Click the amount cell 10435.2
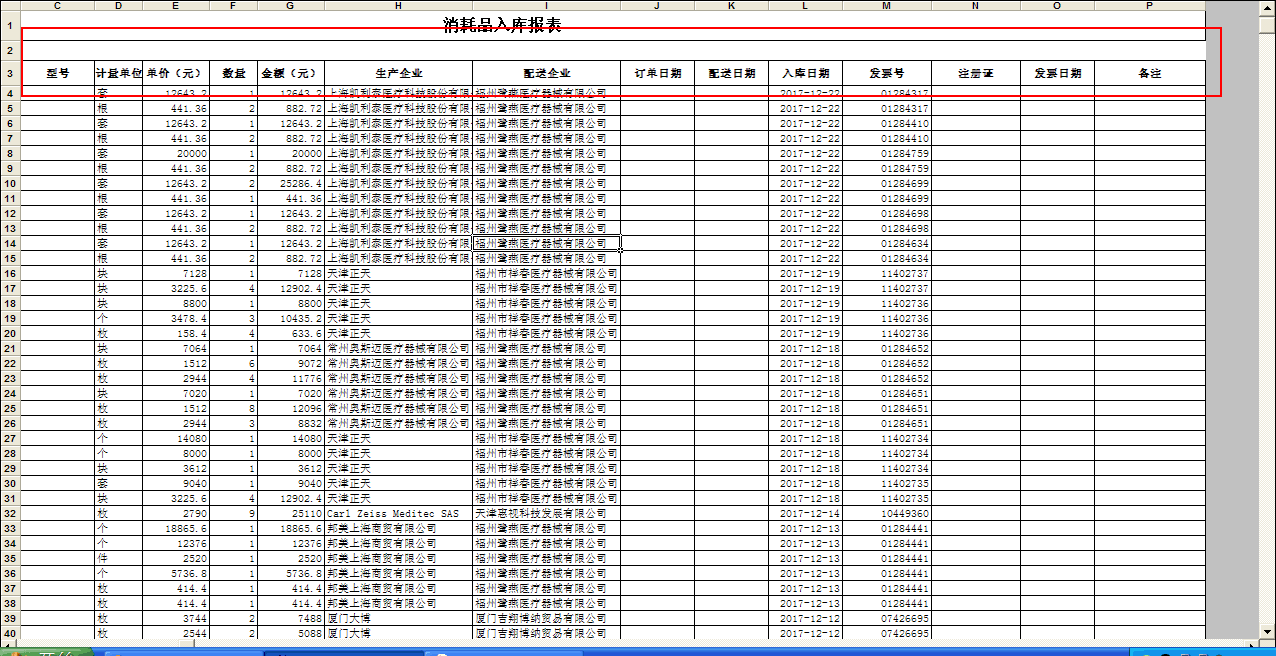Screen dimensions: 1276x656 click(290, 318)
